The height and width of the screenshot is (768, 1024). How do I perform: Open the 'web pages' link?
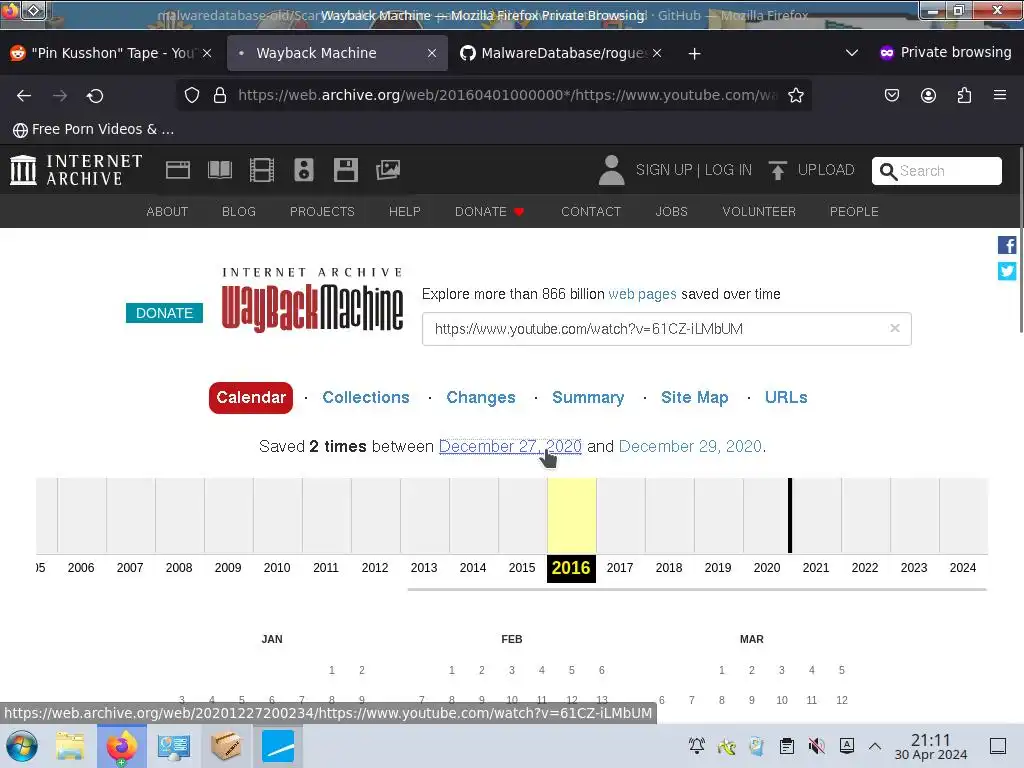(x=642, y=294)
